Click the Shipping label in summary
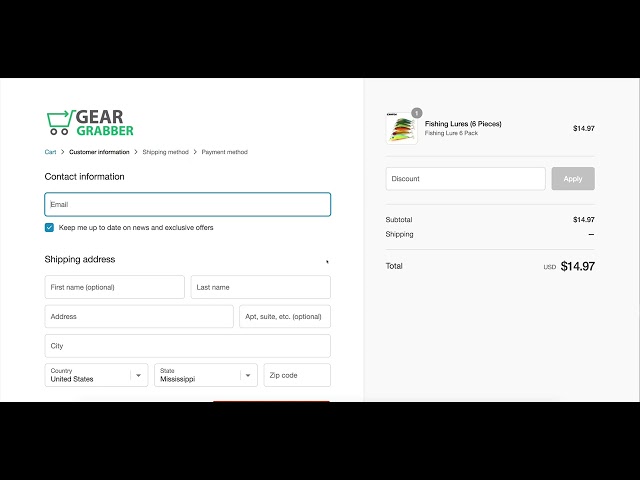The image size is (640, 480). coord(399,234)
